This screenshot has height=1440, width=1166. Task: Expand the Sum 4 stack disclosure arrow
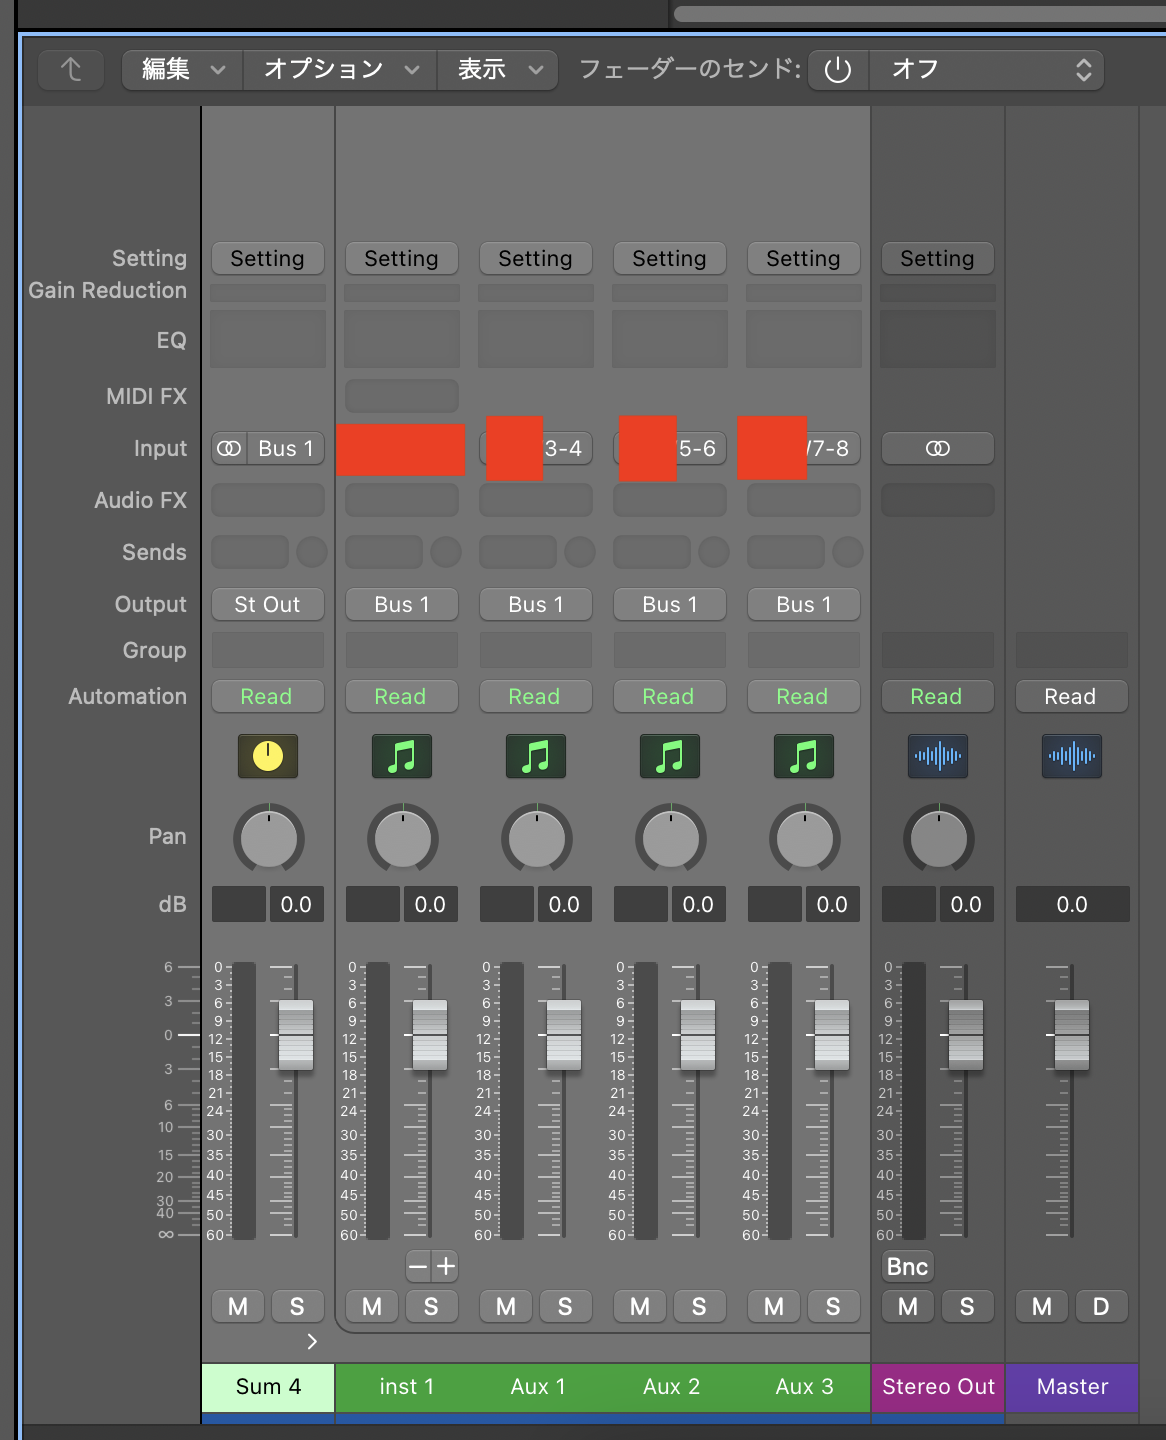tap(312, 1342)
